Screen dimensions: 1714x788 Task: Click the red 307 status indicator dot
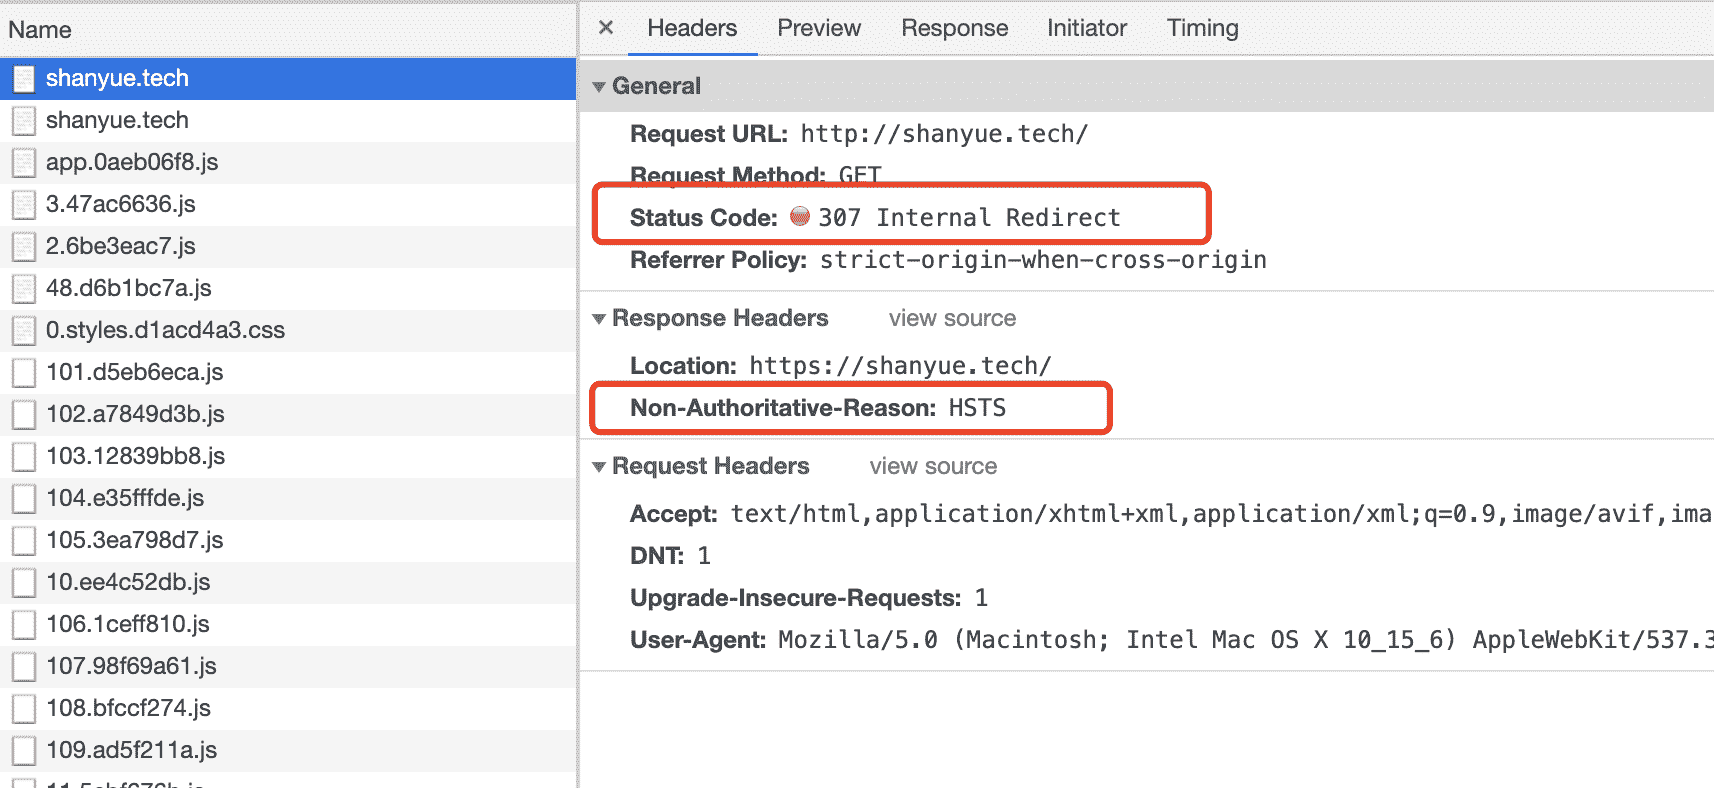[799, 216]
